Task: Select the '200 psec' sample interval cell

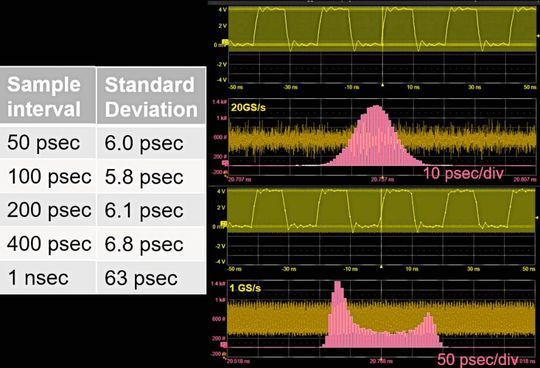Action: [48, 210]
